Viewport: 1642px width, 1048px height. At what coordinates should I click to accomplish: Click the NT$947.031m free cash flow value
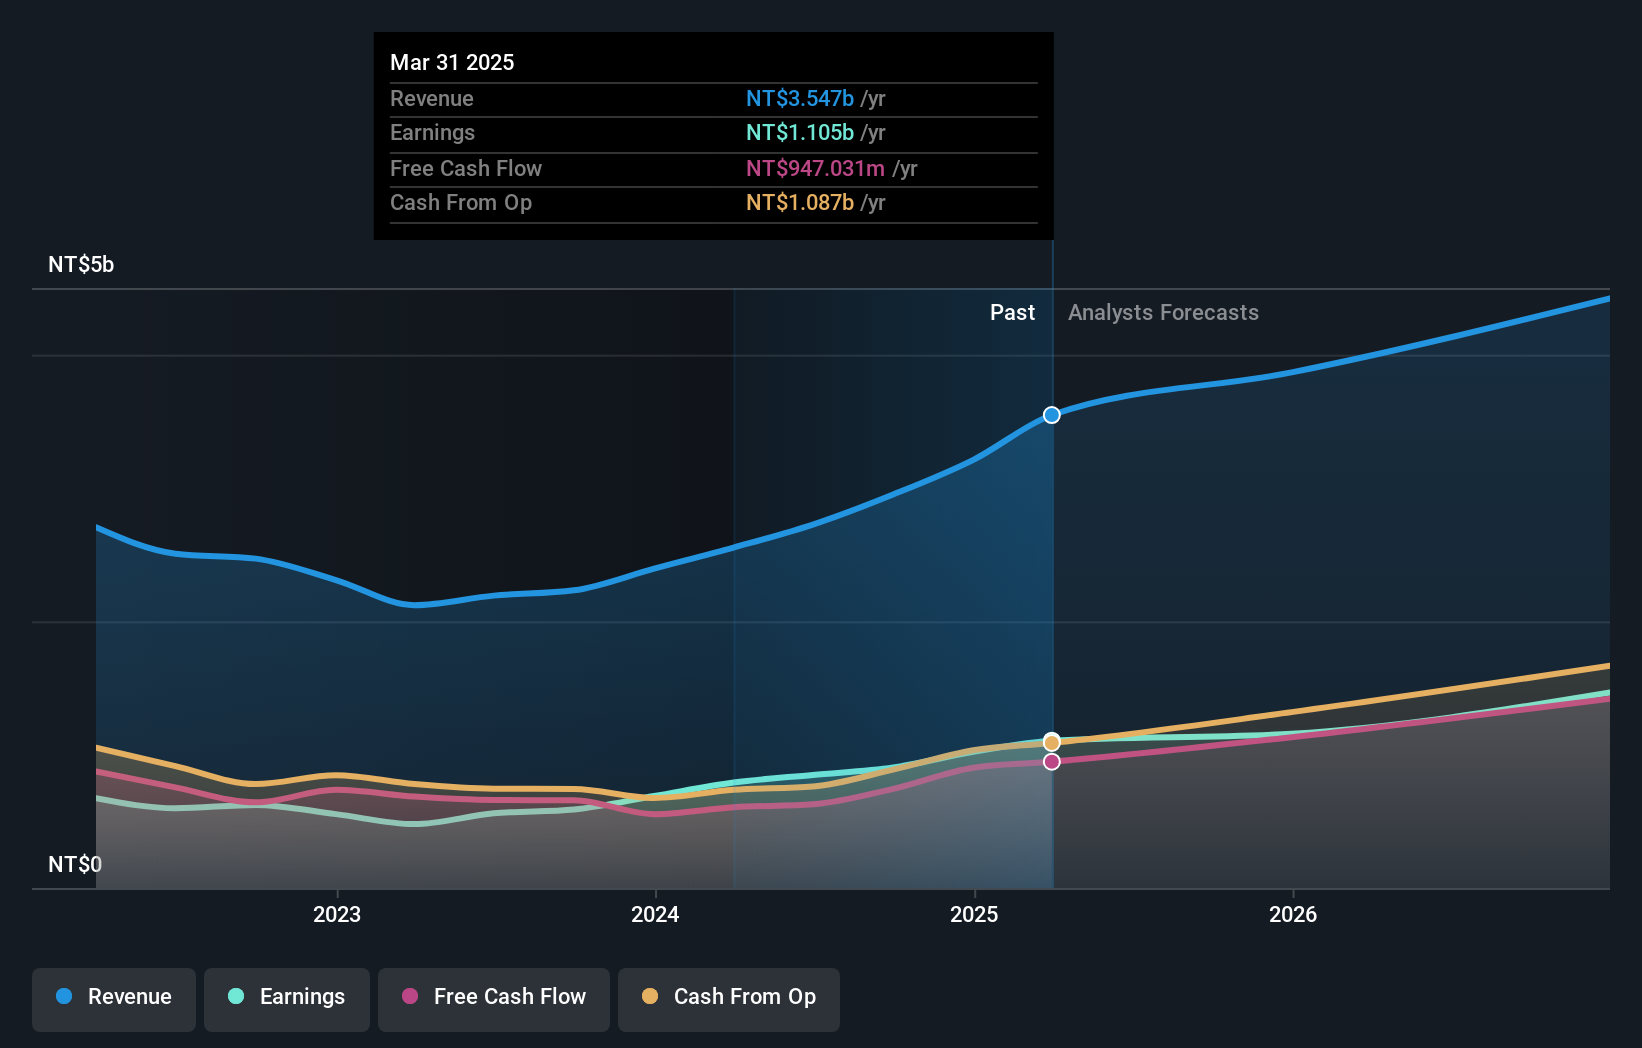tap(815, 169)
